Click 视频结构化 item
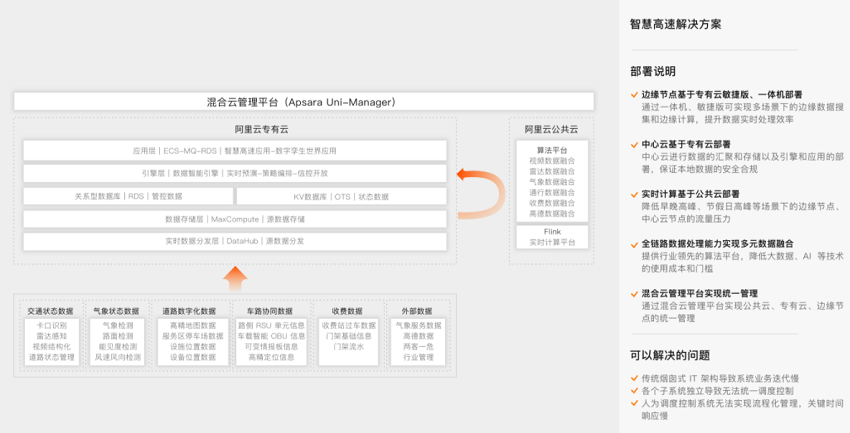The image size is (850, 433). click(51, 347)
